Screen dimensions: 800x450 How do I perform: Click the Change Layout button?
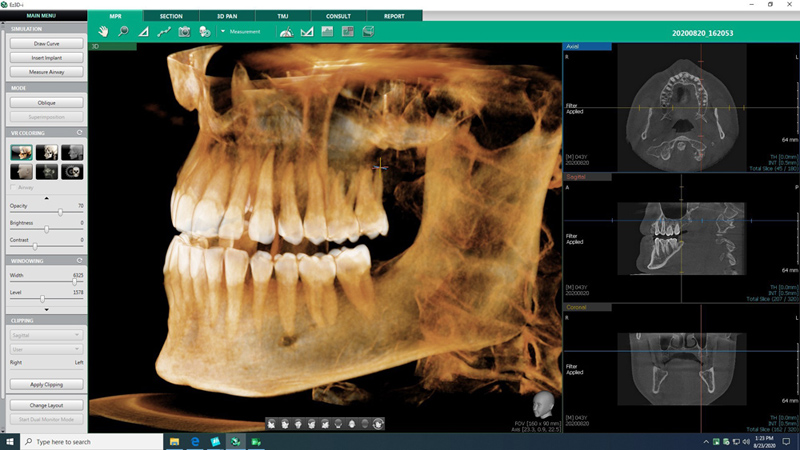pyautogui.click(x=46, y=406)
